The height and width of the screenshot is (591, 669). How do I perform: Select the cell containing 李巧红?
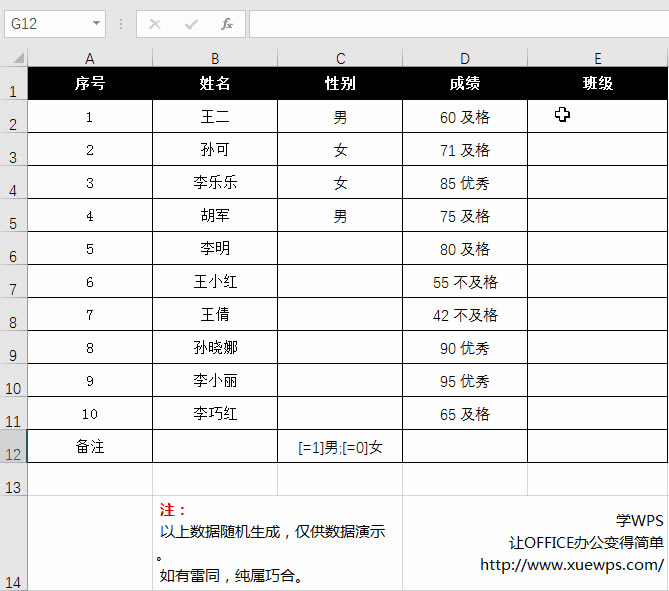pyautogui.click(x=215, y=413)
